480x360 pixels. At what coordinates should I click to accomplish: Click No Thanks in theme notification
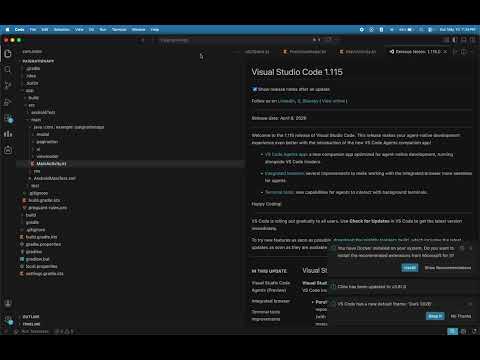[x=461, y=316]
